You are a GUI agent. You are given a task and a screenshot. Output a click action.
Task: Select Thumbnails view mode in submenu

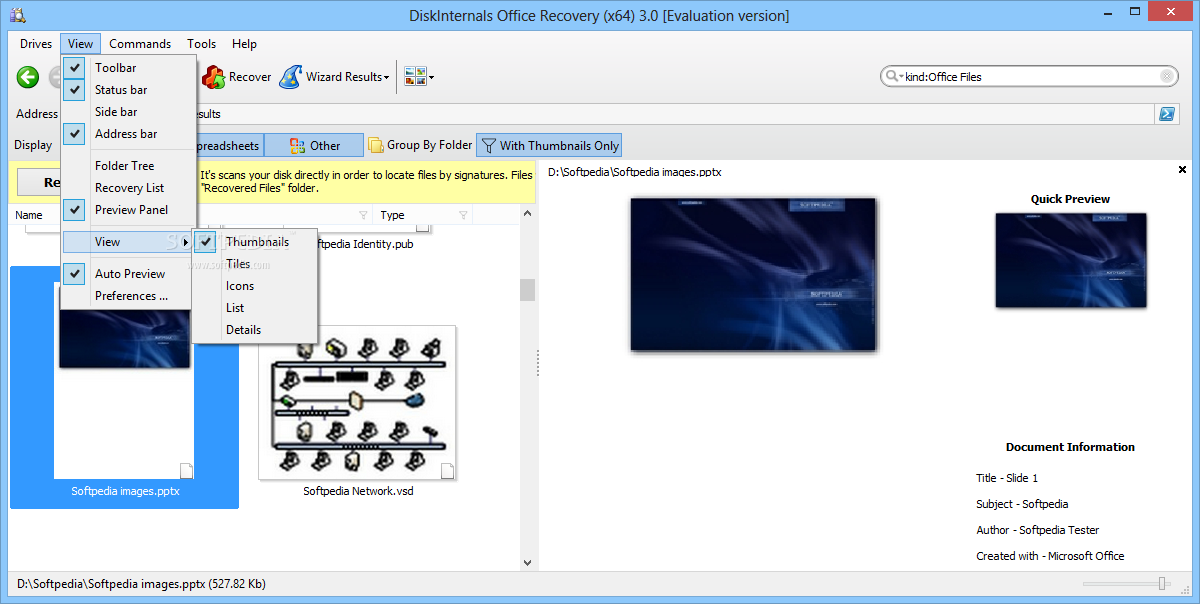(255, 242)
